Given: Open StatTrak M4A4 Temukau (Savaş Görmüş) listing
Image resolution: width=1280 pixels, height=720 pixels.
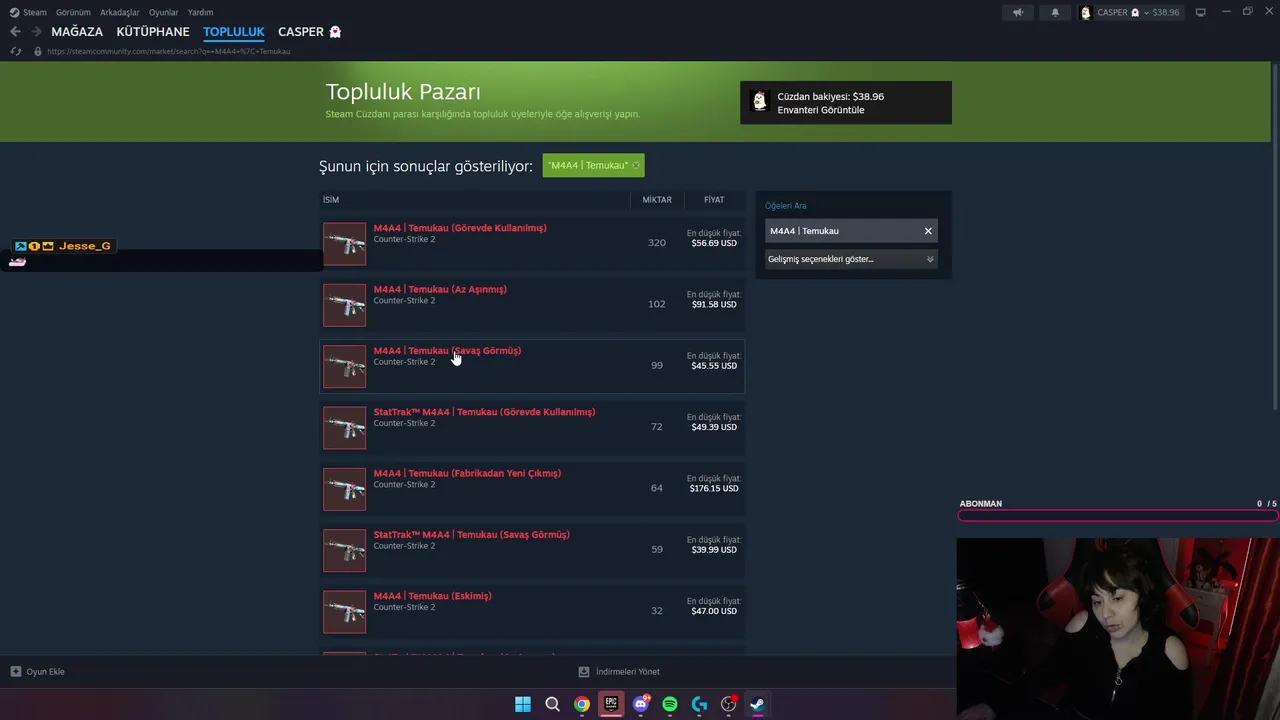Looking at the screenshot, I should coord(472,535).
